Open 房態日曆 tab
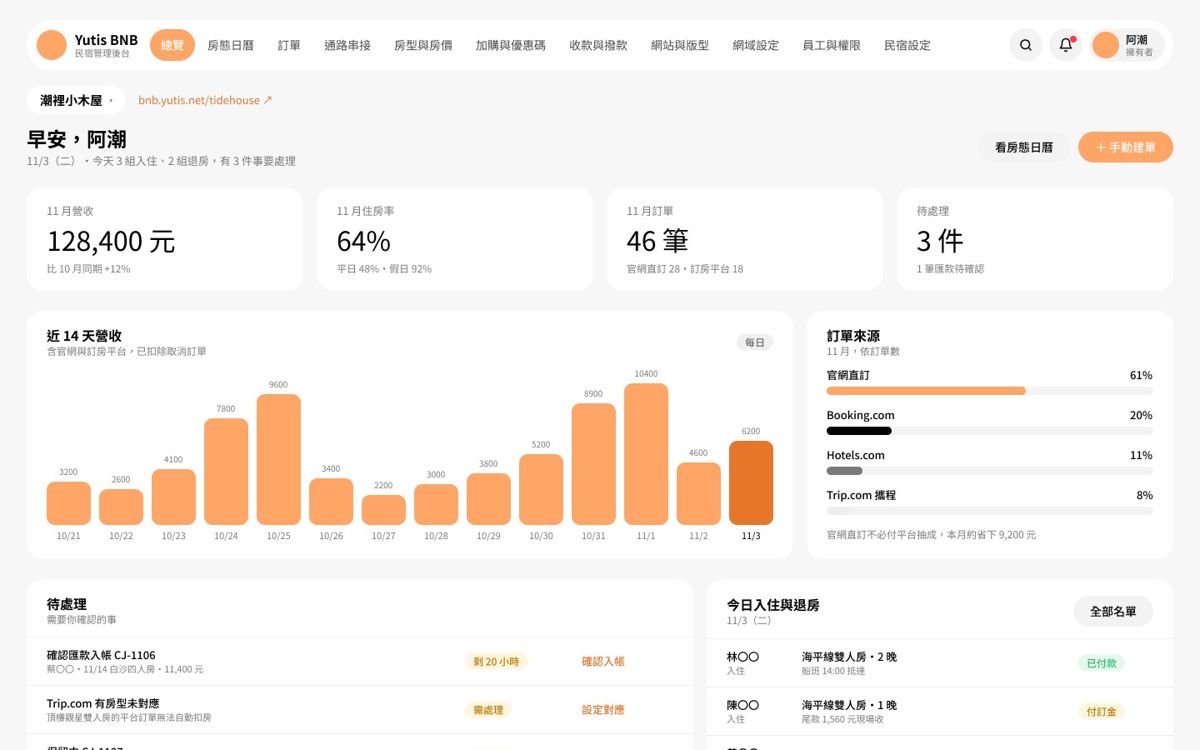Image resolution: width=1200 pixels, height=750 pixels. (x=230, y=45)
